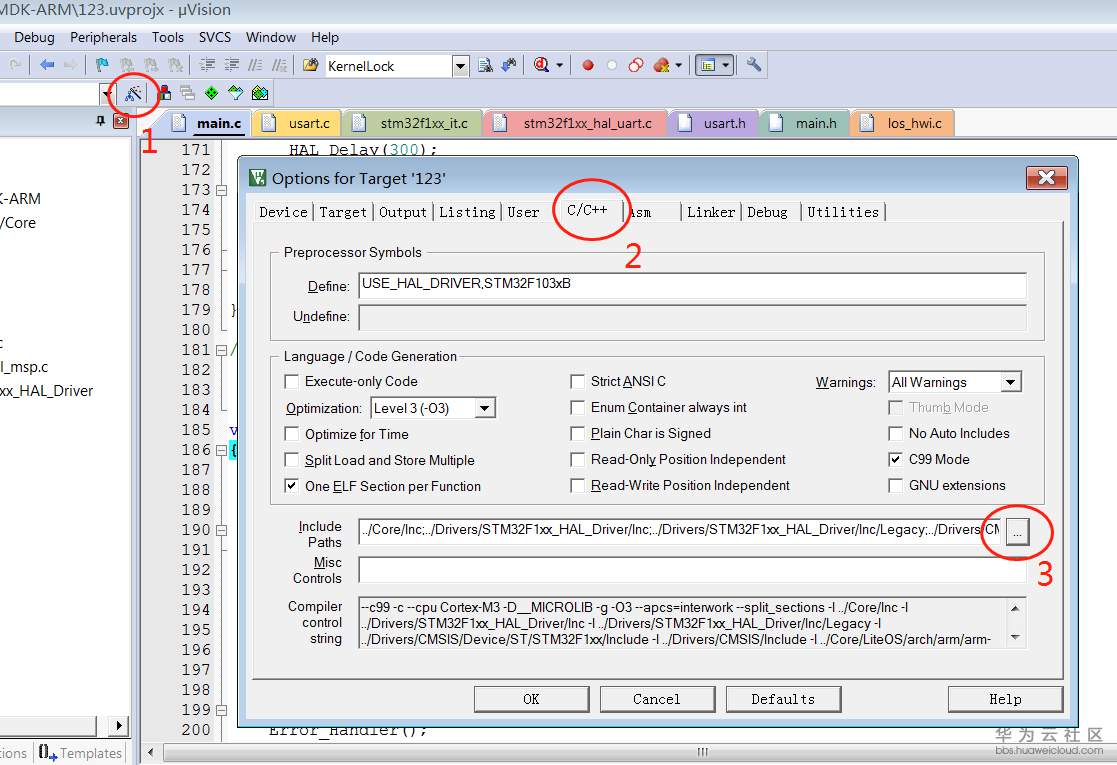Open the usart.c editor tab
Screen dimensions: 1117x765
(x=299, y=123)
